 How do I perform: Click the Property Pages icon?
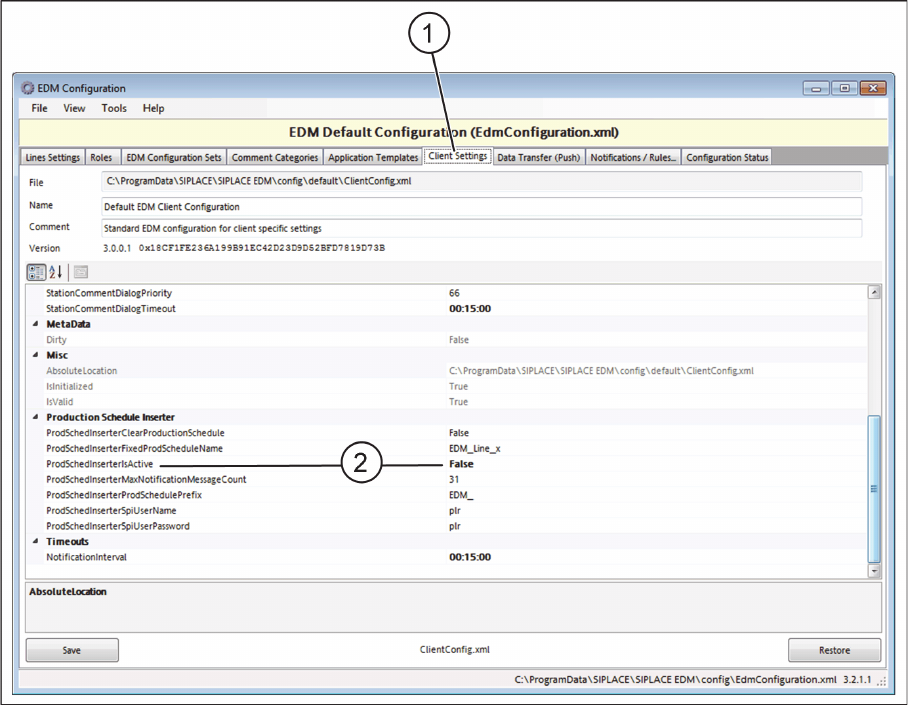tap(81, 272)
